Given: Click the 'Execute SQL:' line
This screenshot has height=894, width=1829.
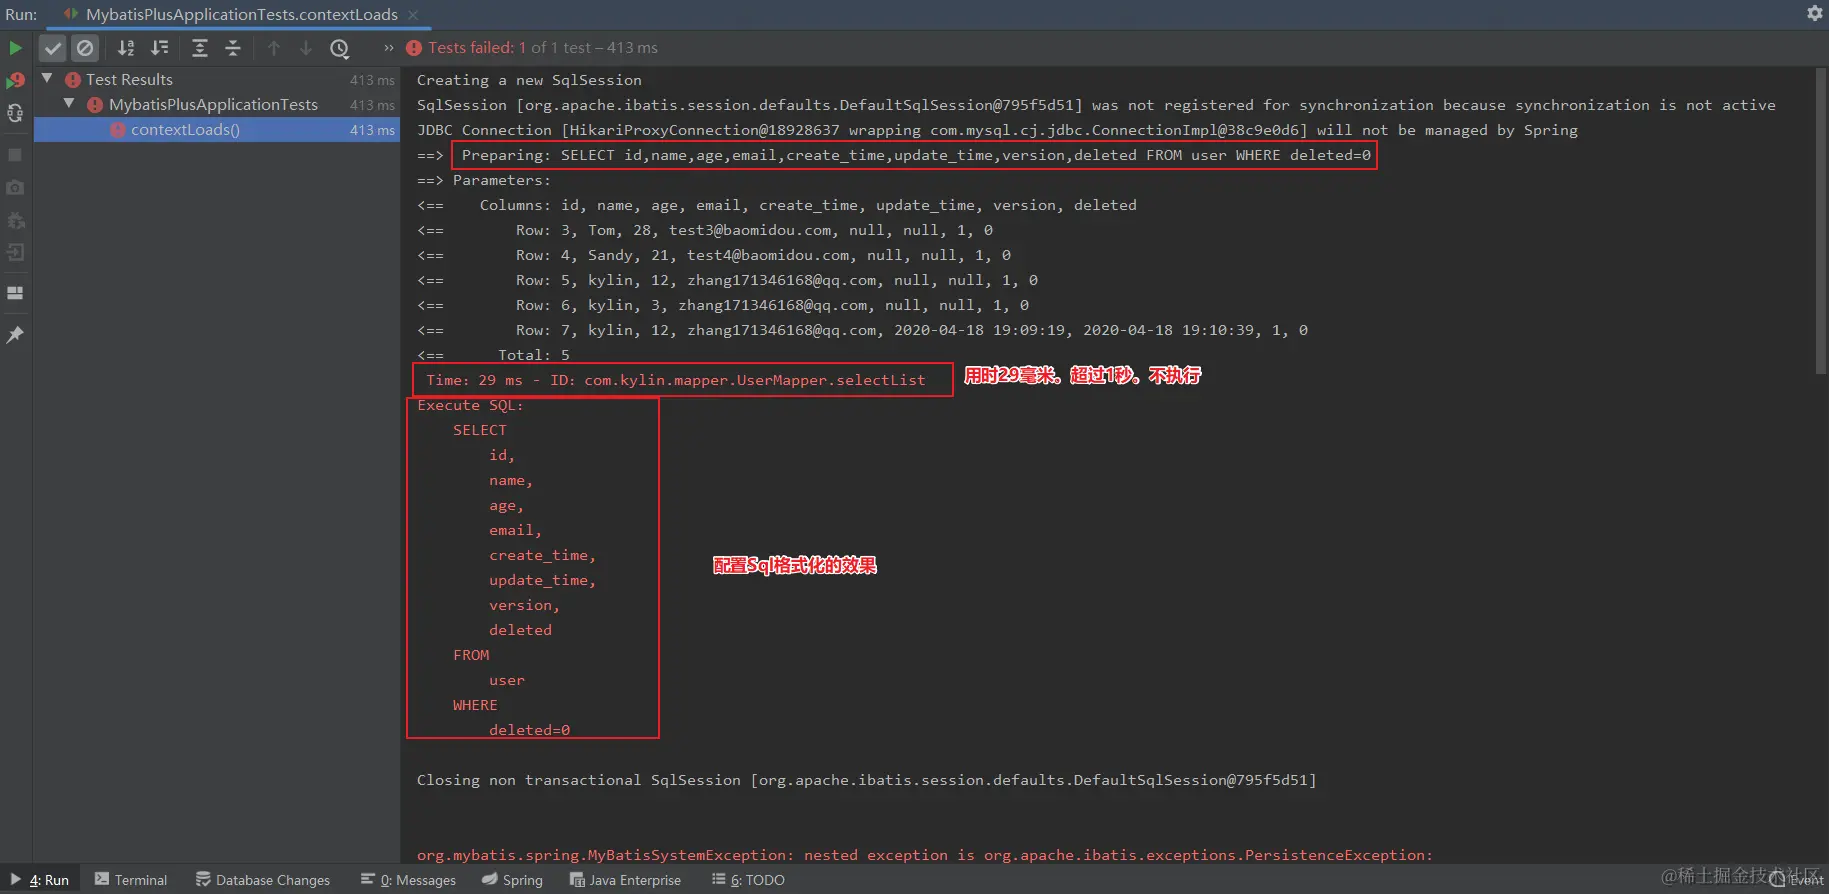Looking at the screenshot, I should [470, 405].
